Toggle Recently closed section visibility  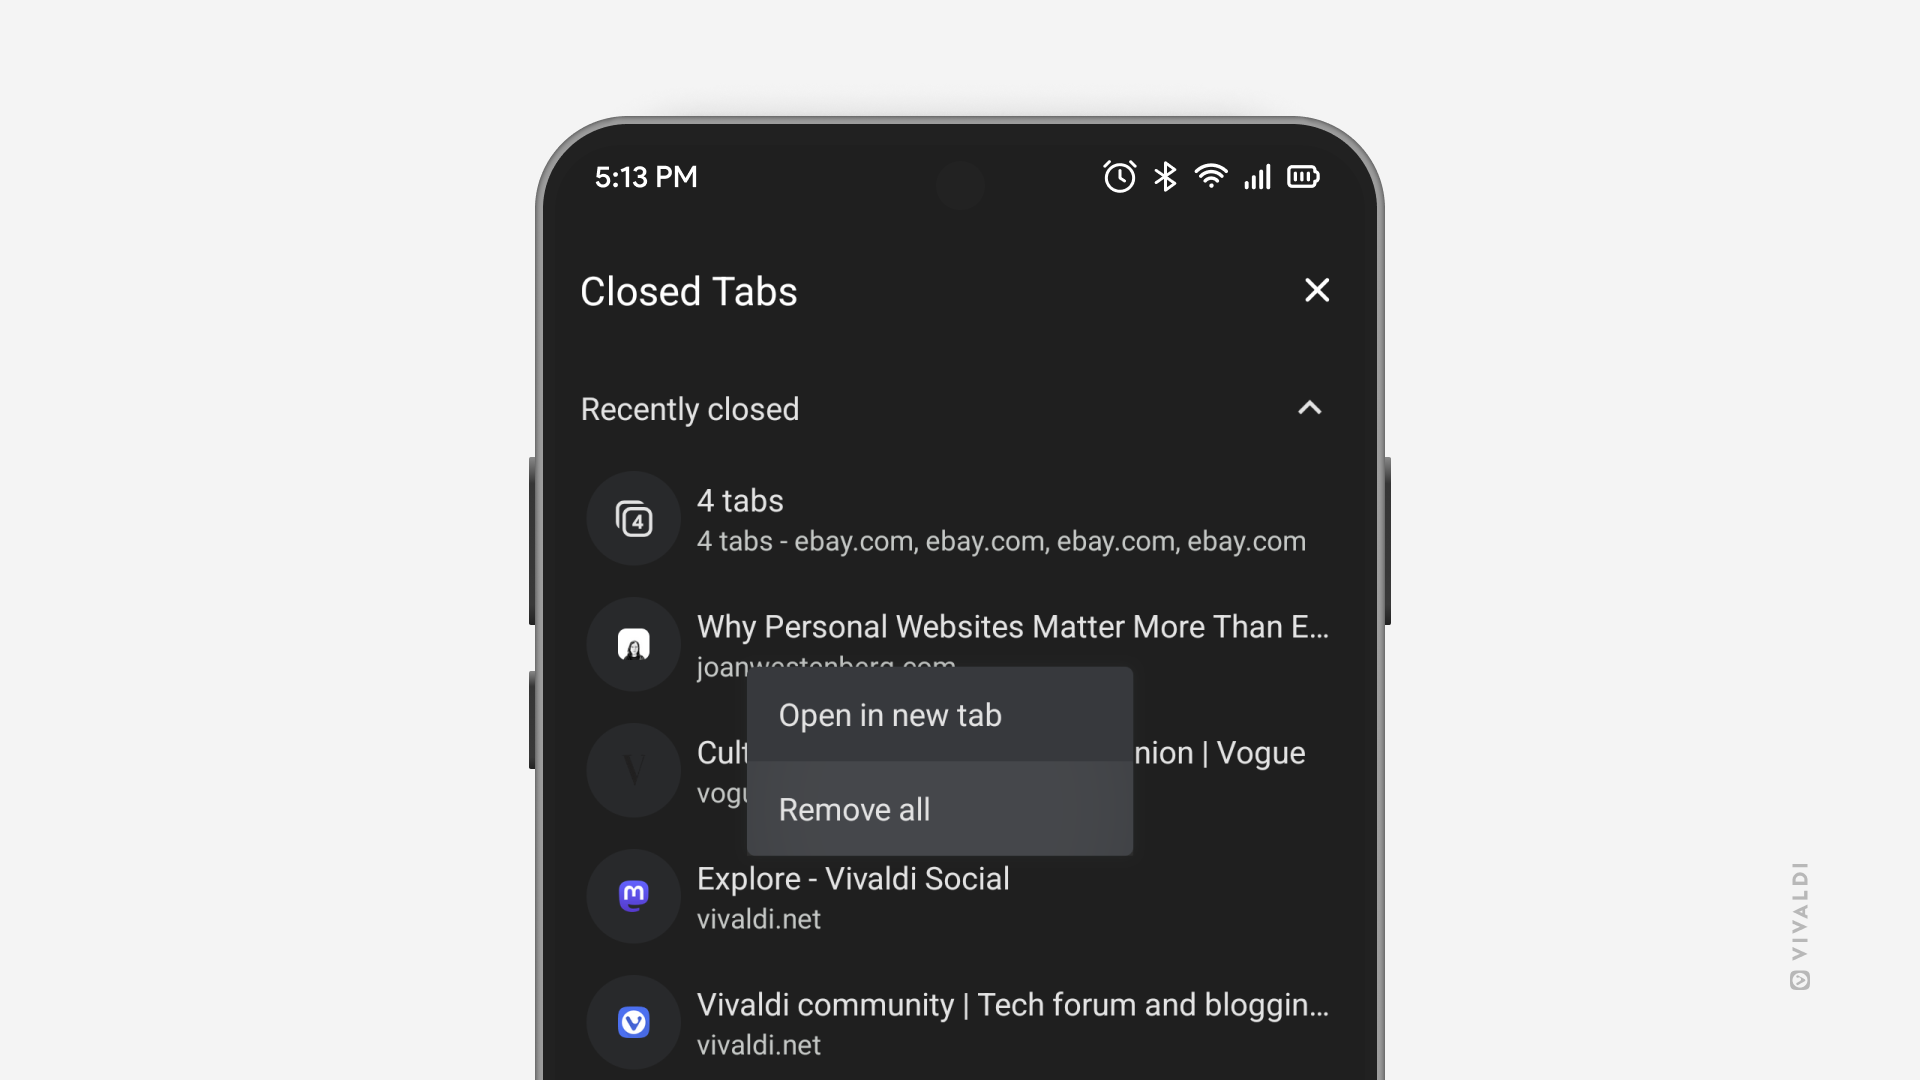click(1309, 407)
